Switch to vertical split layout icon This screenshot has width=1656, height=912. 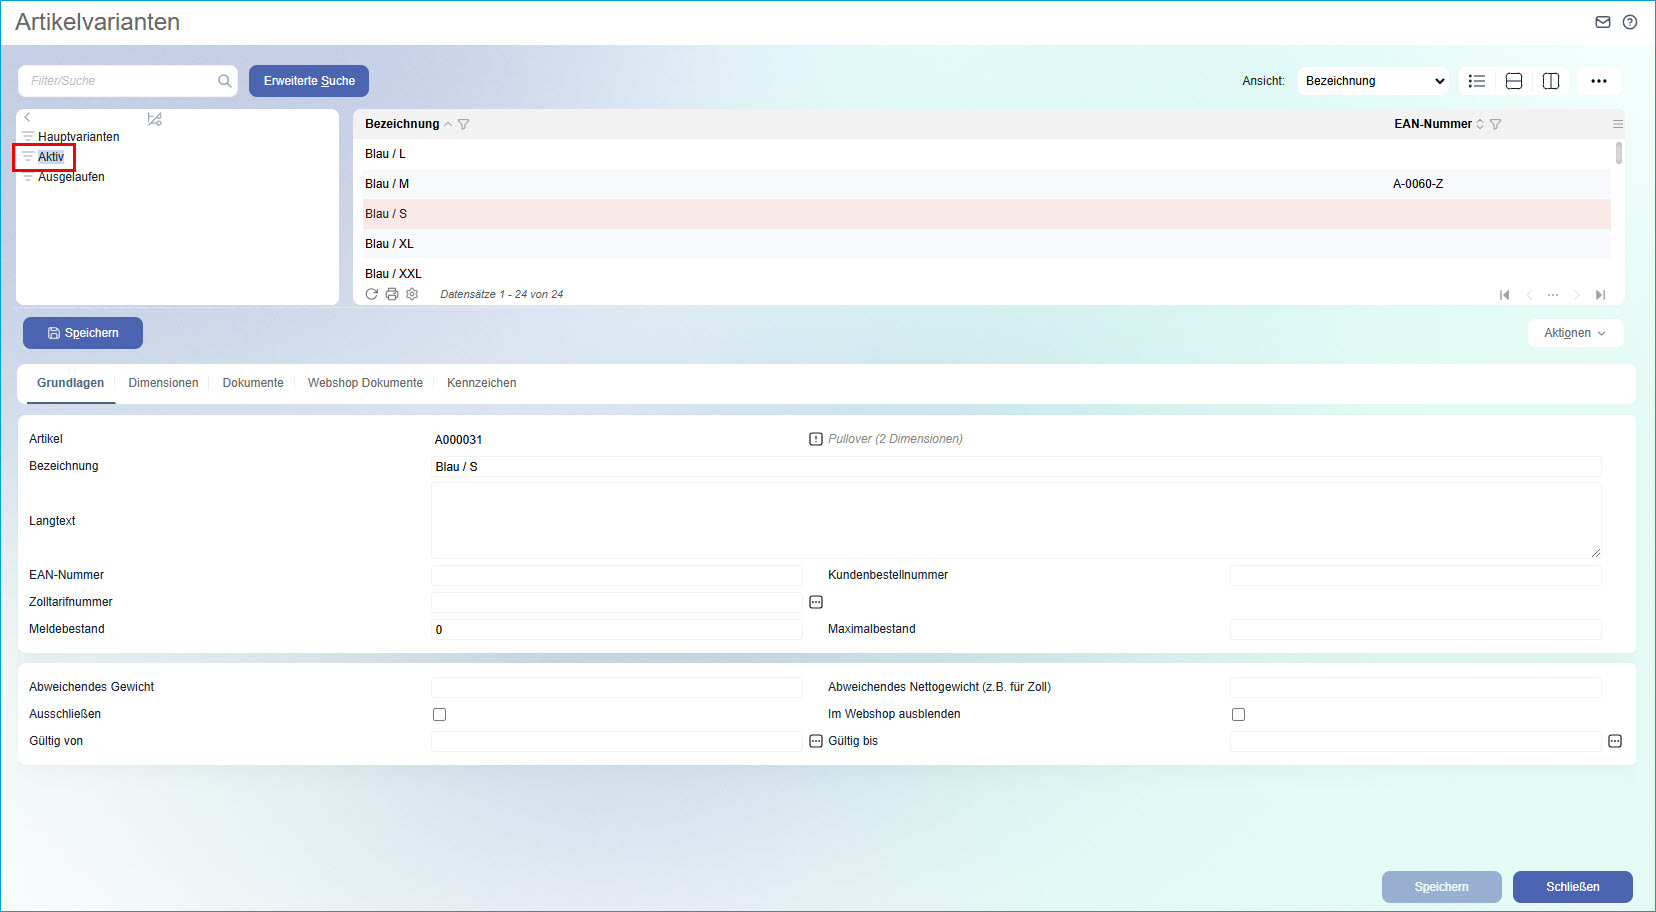(x=1551, y=81)
